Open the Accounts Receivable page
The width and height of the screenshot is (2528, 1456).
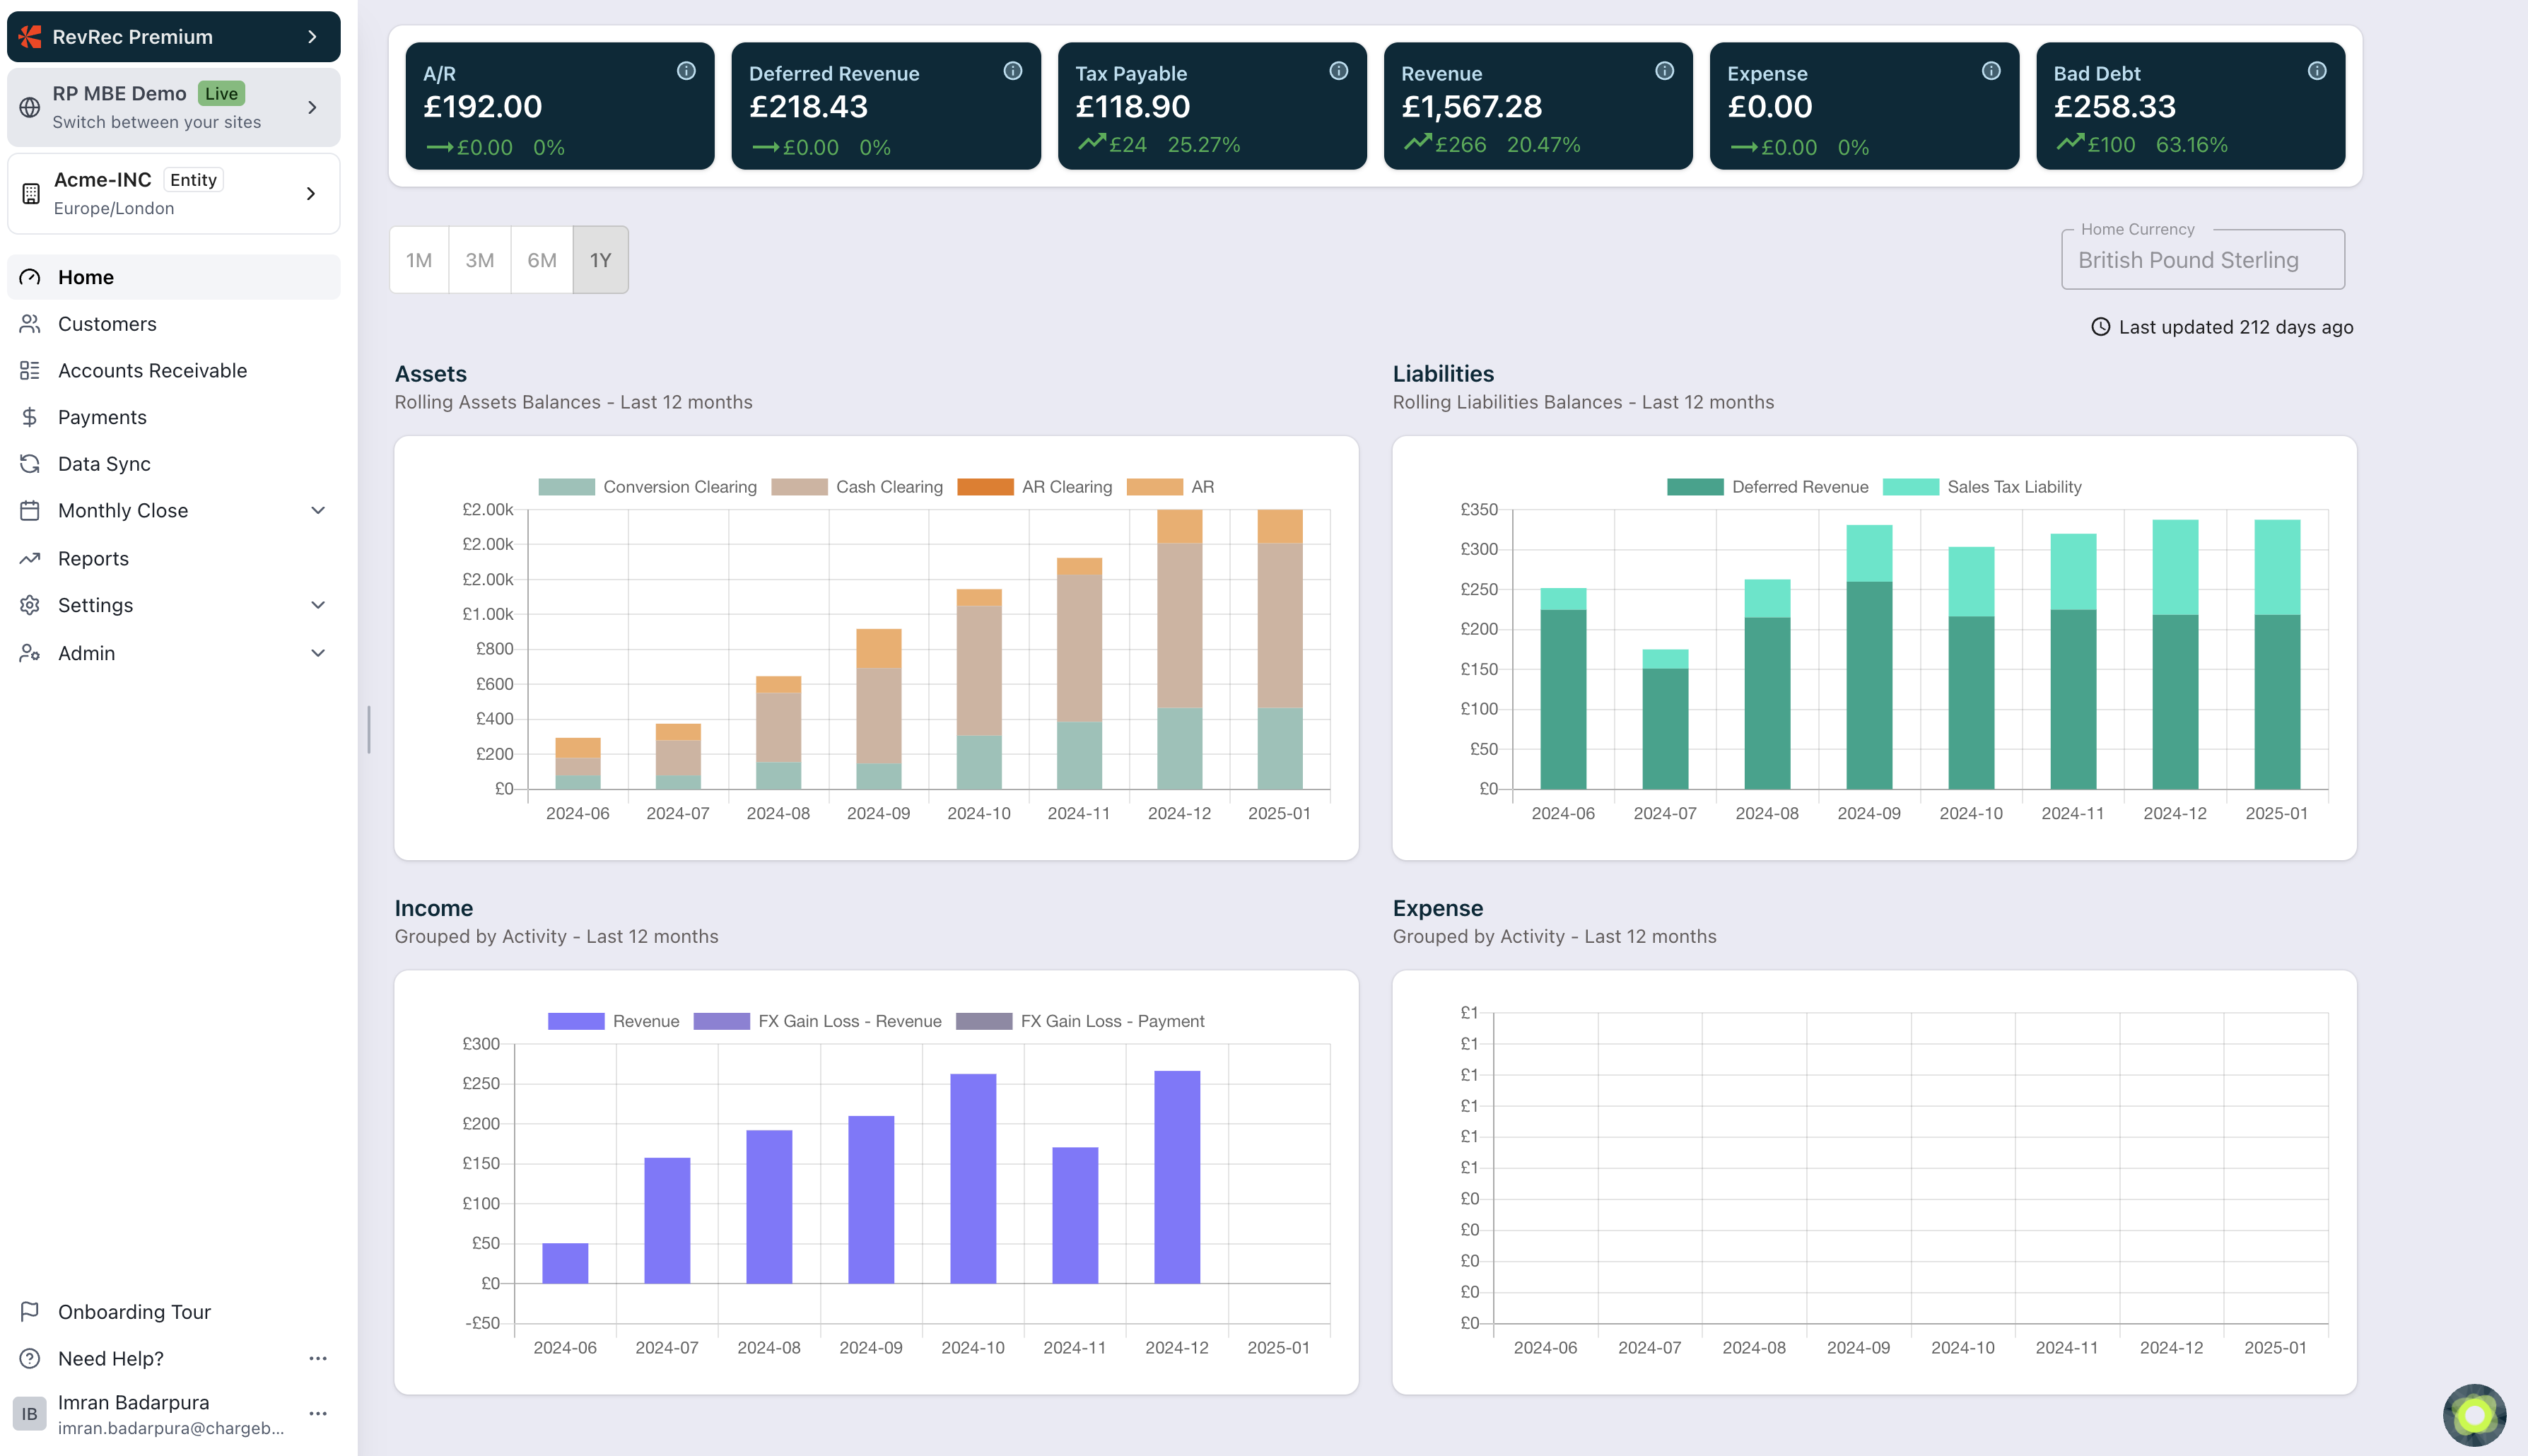point(152,370)
